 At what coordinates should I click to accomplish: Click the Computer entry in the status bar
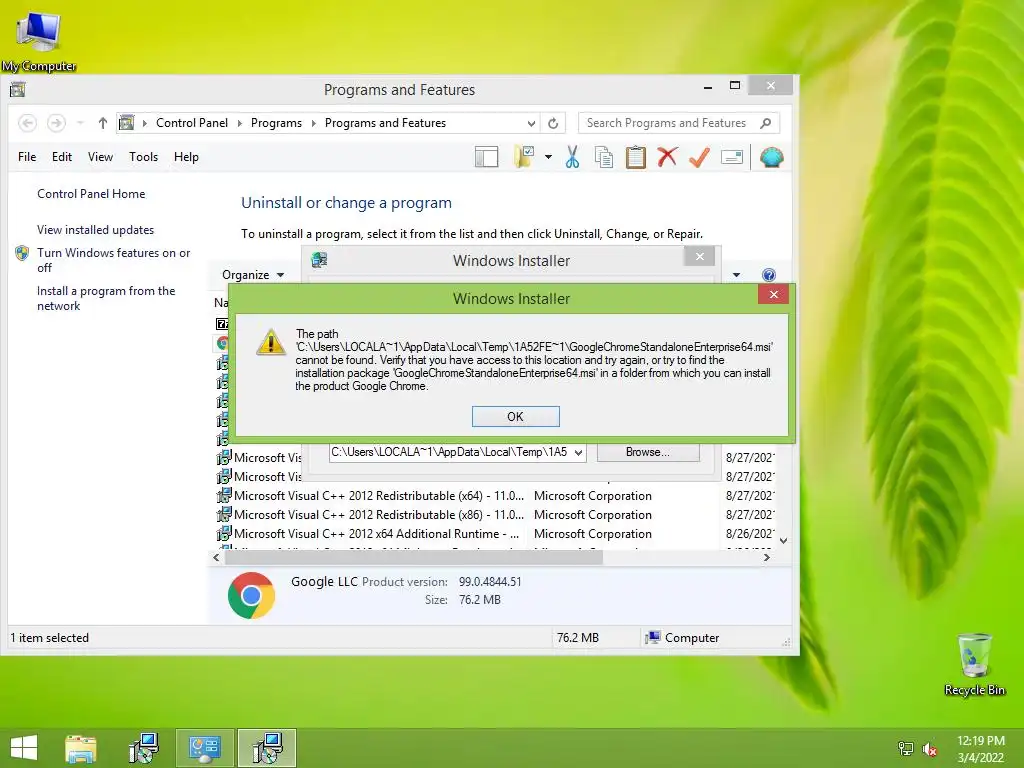[682, 638]
